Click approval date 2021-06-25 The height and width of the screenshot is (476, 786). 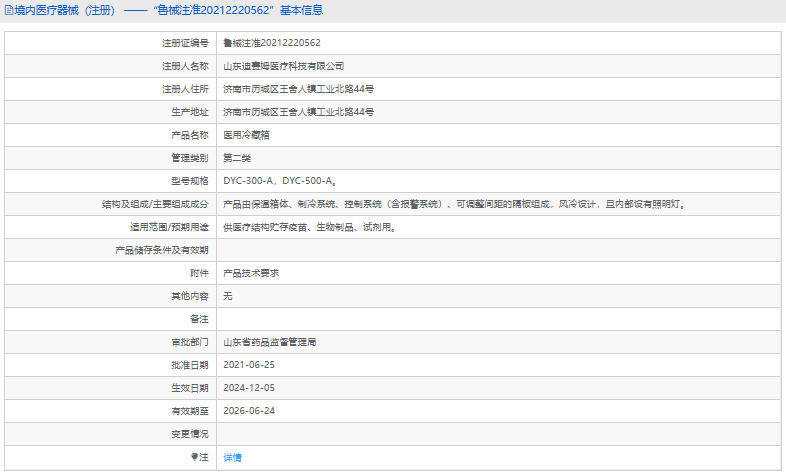tap(249, 365)
